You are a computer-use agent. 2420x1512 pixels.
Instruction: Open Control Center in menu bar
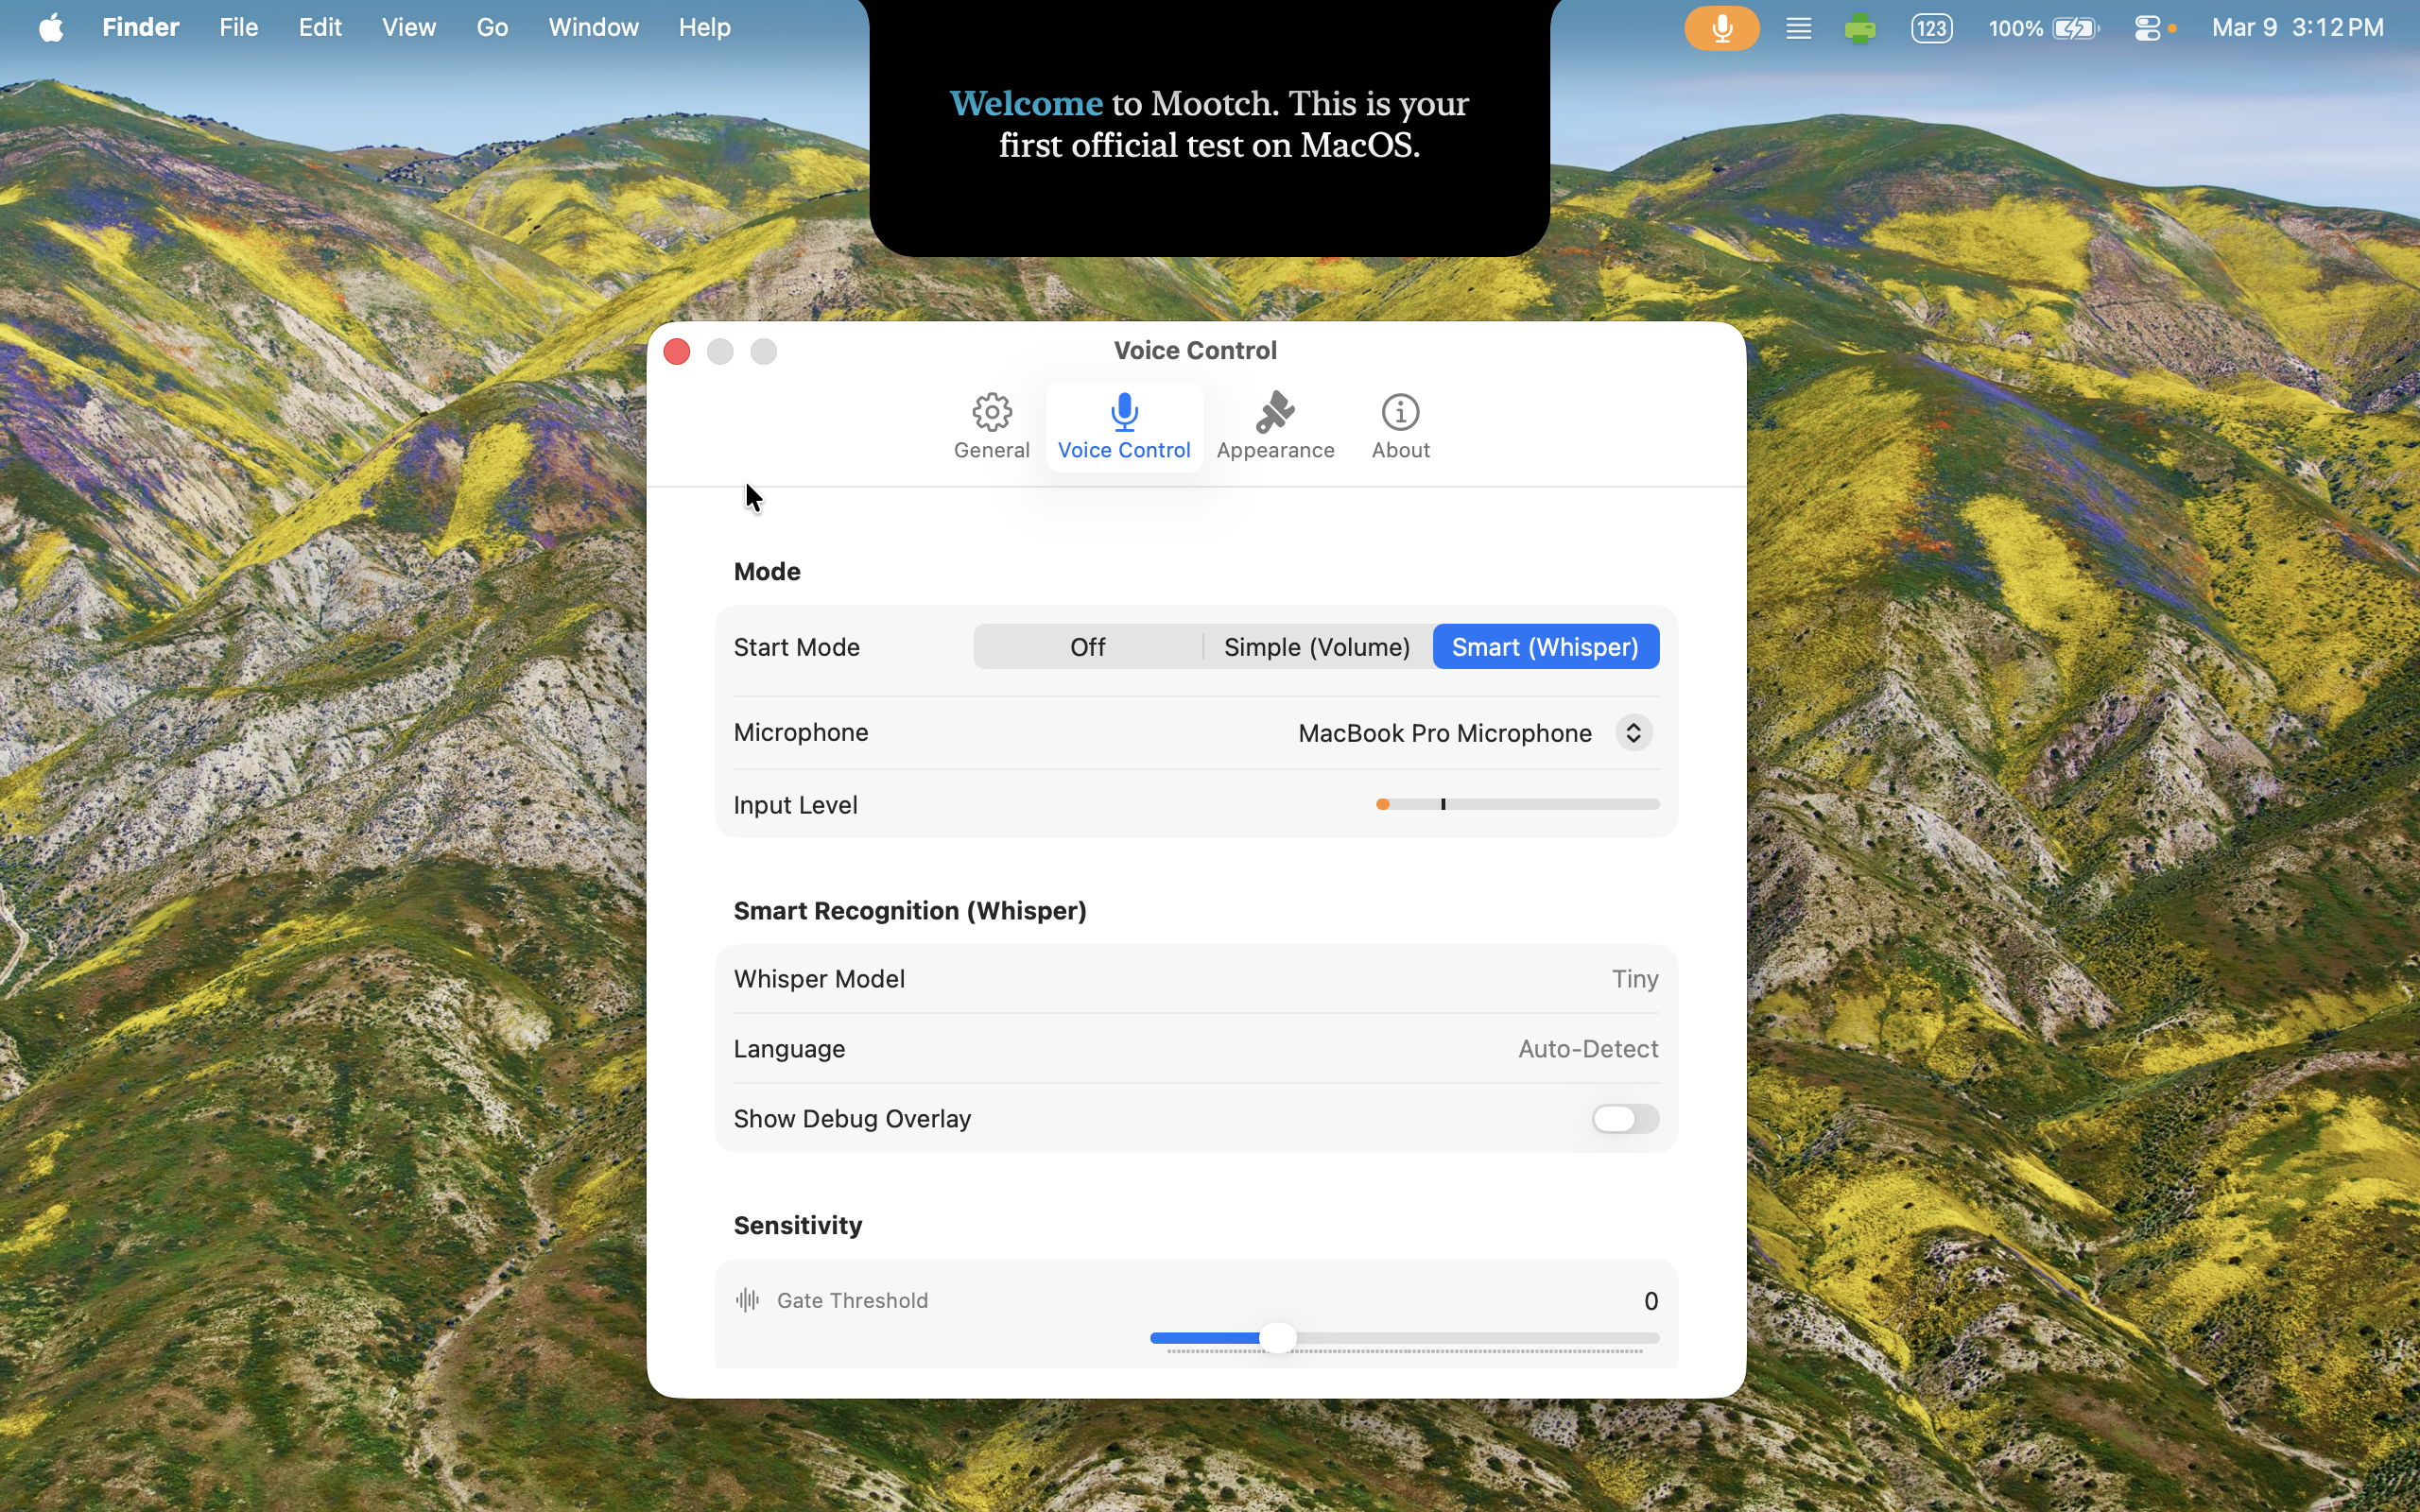pyautogui.click(x=2146, y=28)
